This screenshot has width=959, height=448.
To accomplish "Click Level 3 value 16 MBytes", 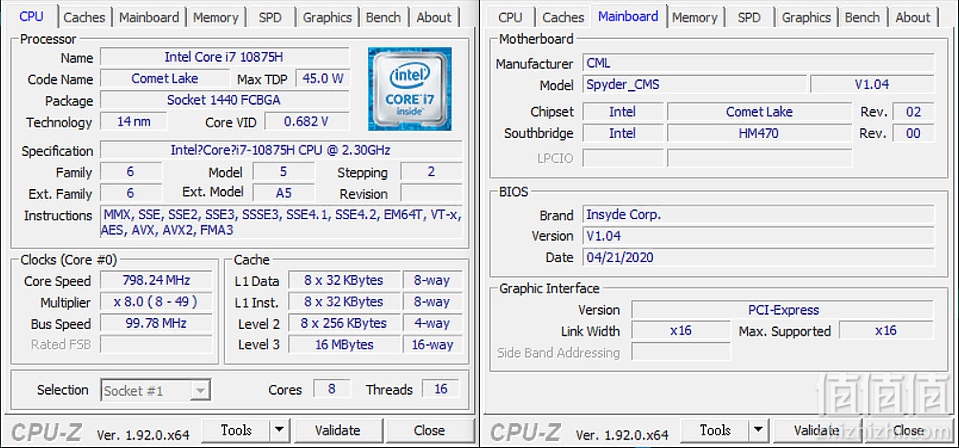I will (x=344, y=345).
